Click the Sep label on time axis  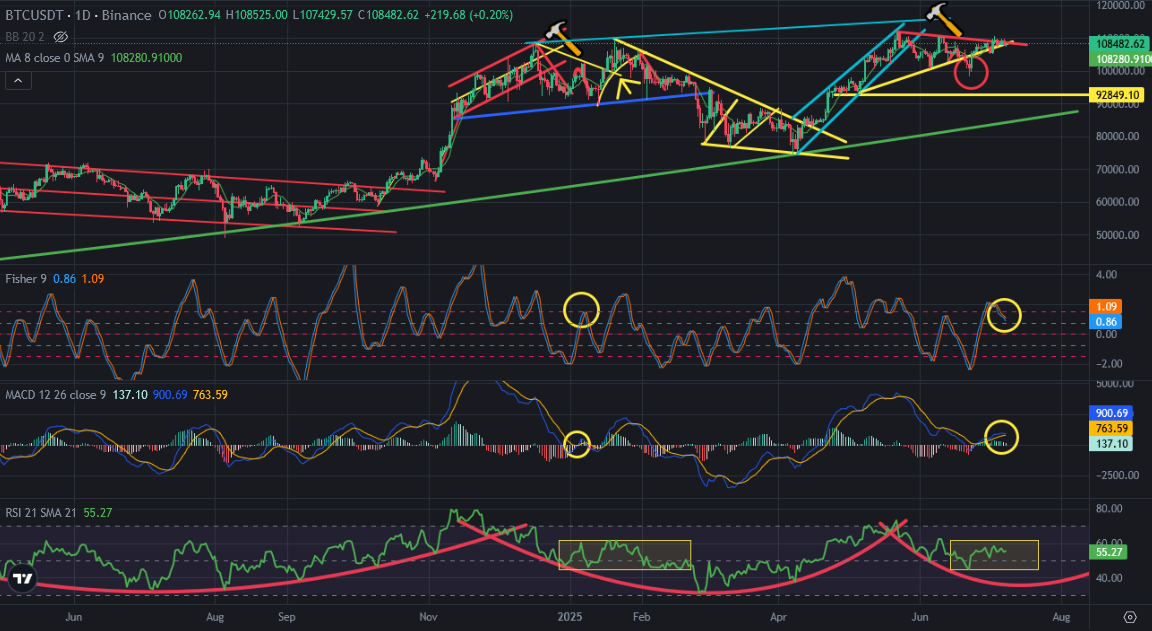click(287, 617)
